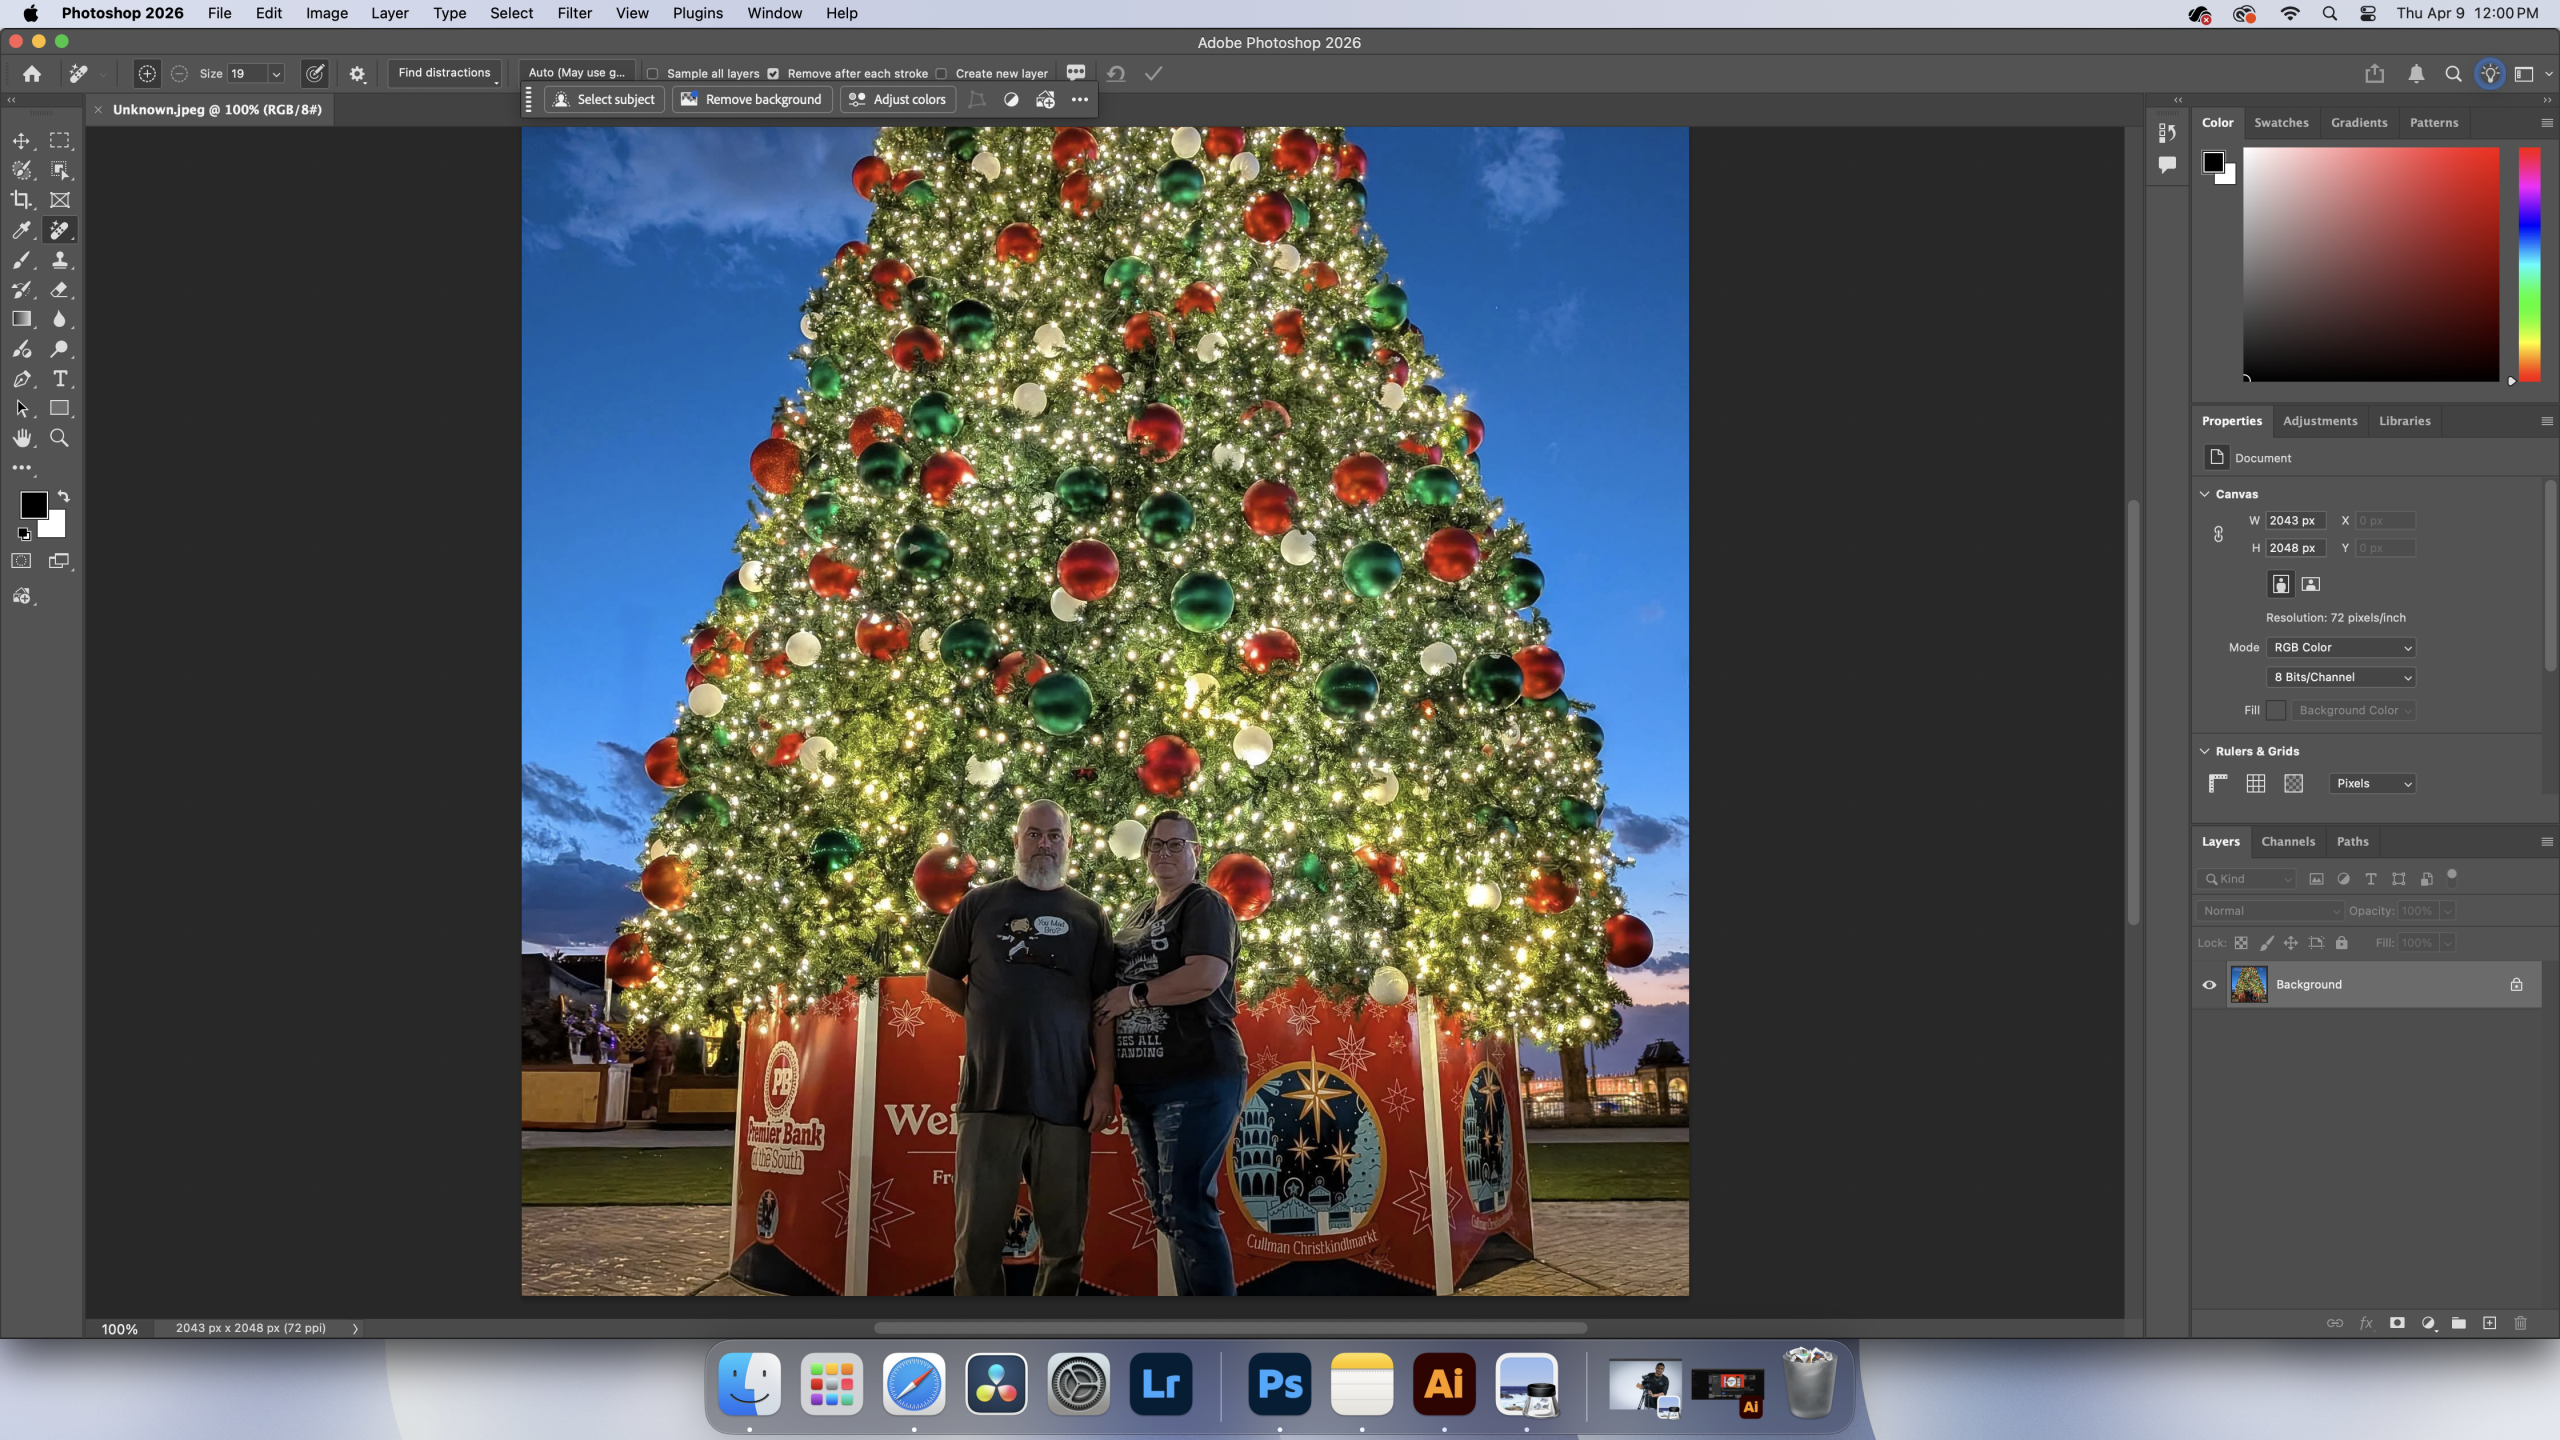The image size is (2560, 1440).
Task: Click the canvas width input field
Action: 2295,520
